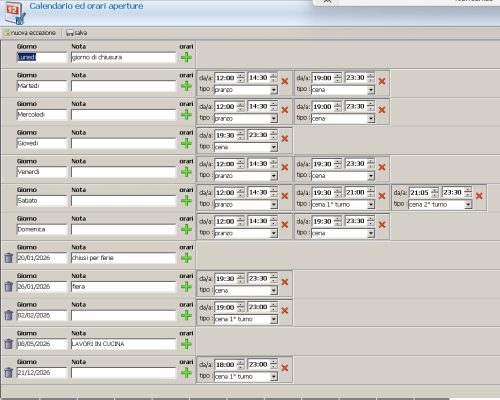This screenshot has height=400, width=500.
Task: Adjust Sabato 21:05 start time stepper
Action: (435, 192)
